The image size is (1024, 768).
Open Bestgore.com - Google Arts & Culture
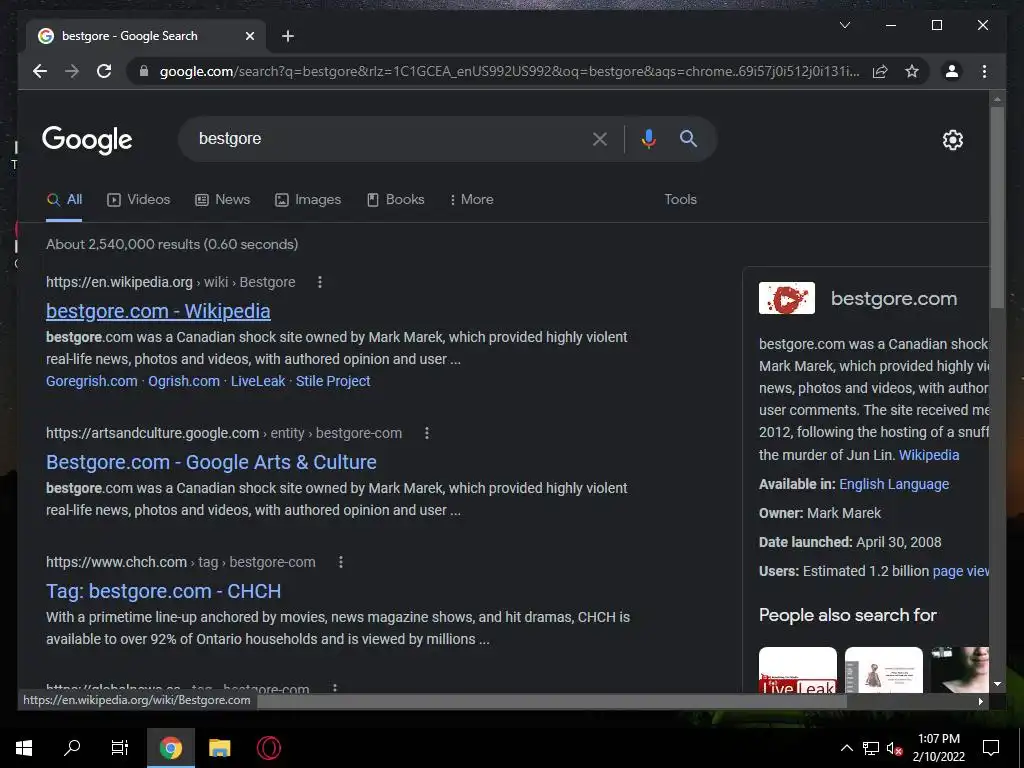click(211, 462)
